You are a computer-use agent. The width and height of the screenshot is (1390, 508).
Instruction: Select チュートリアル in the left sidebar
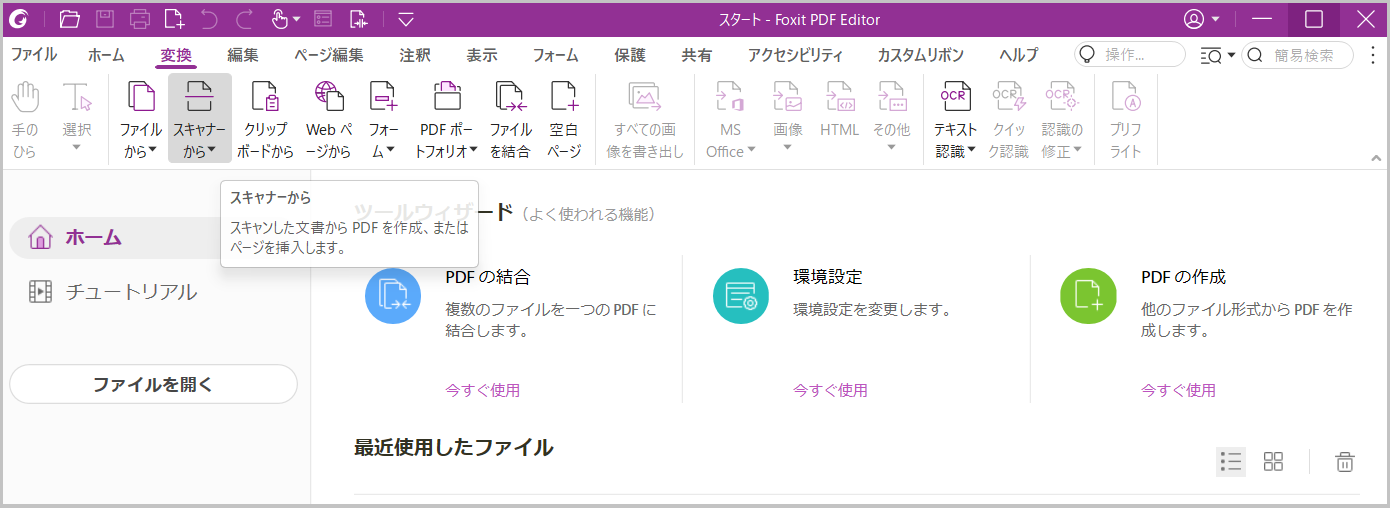pos(112,292)
